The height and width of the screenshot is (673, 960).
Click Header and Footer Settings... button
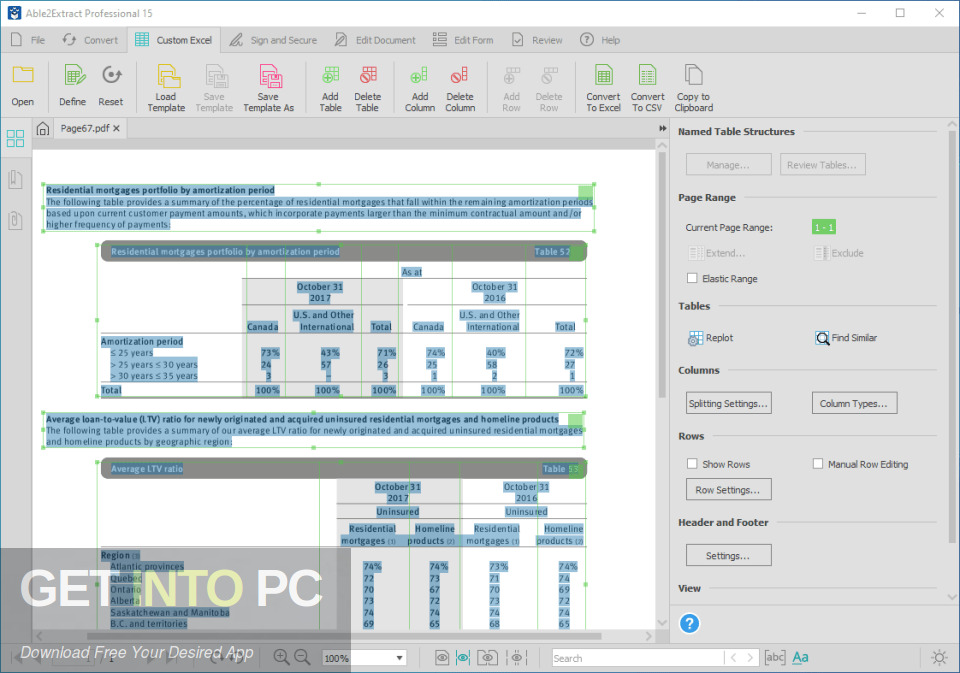pyautogui.click(x=729, y=555)
